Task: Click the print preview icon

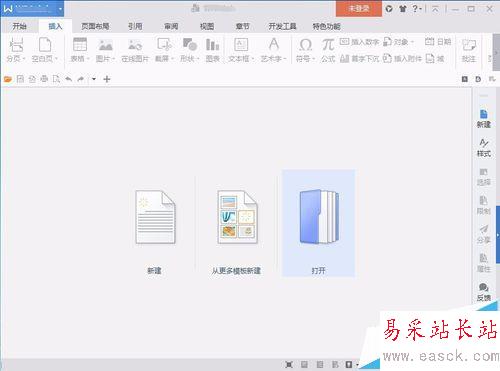Action: [x=56, y=79]
